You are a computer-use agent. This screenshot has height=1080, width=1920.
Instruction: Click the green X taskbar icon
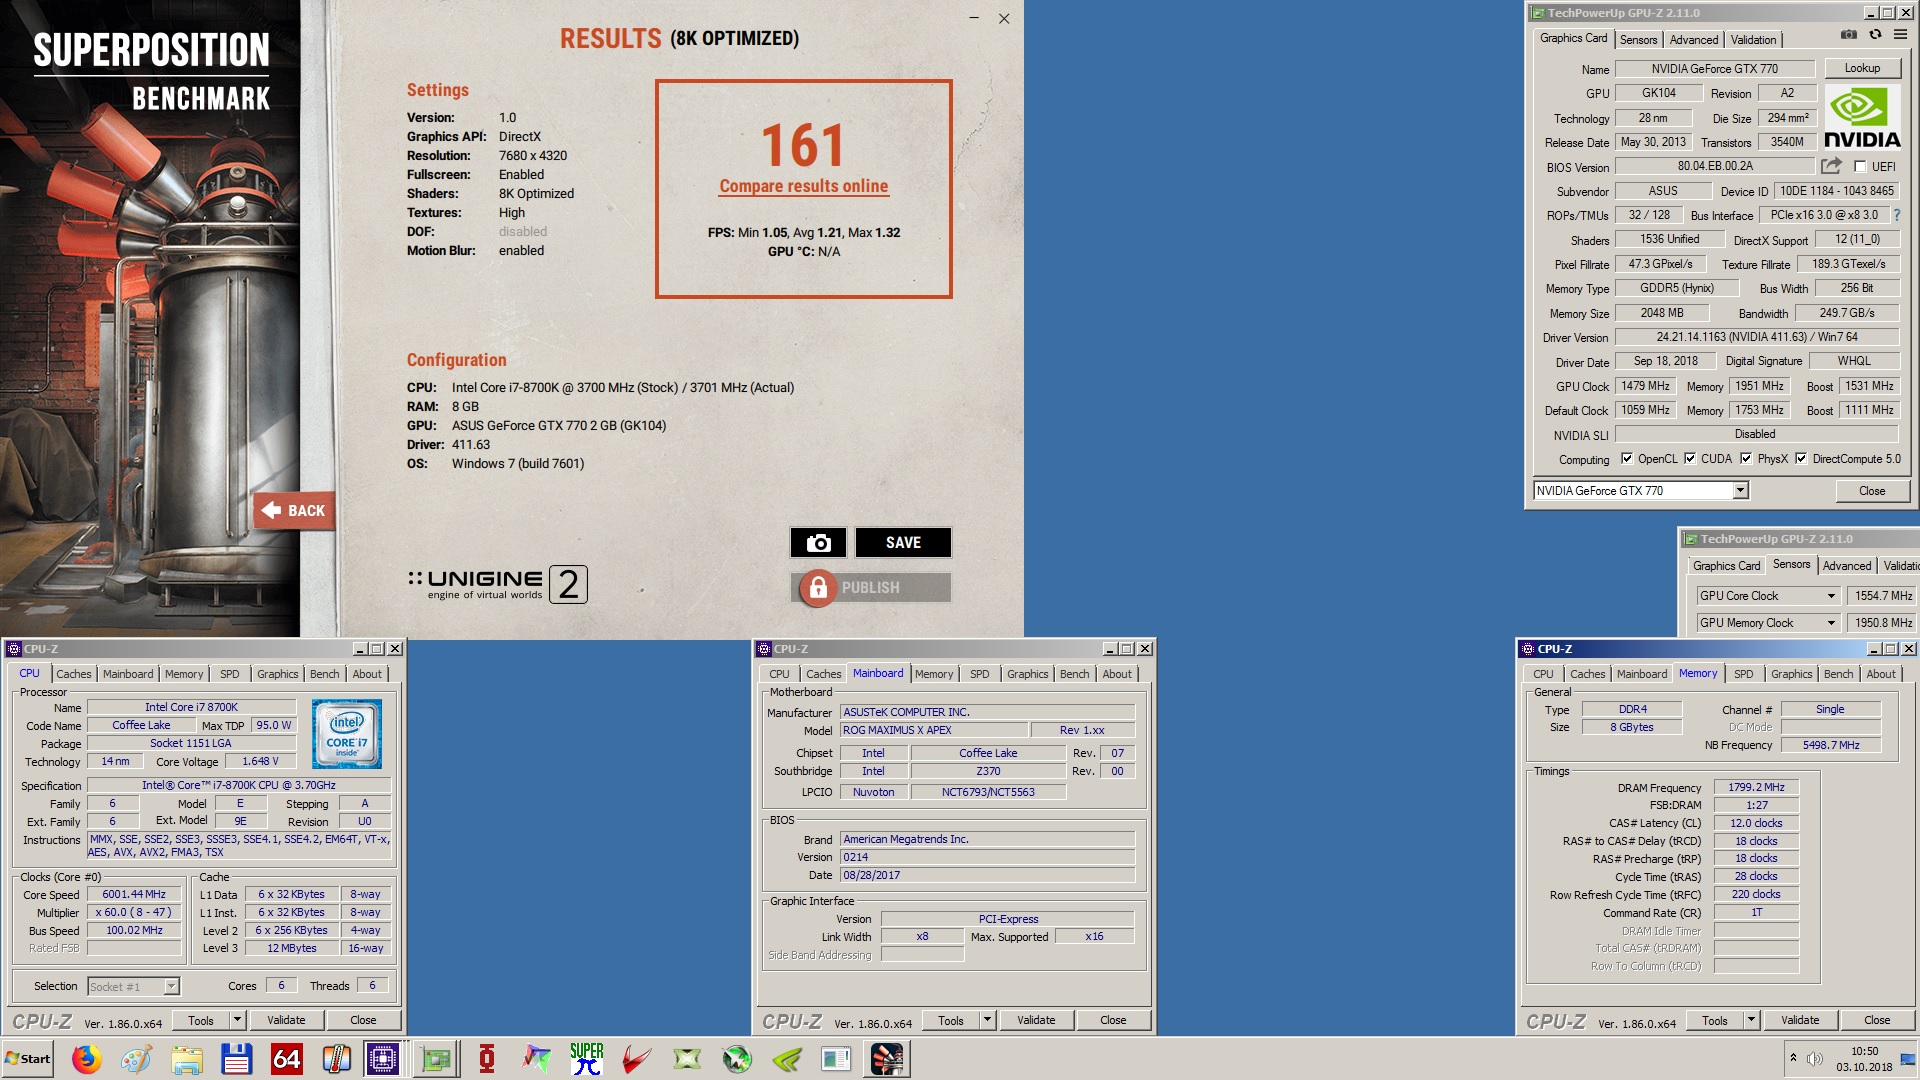pyautogui.click(x=687, y=1059)
